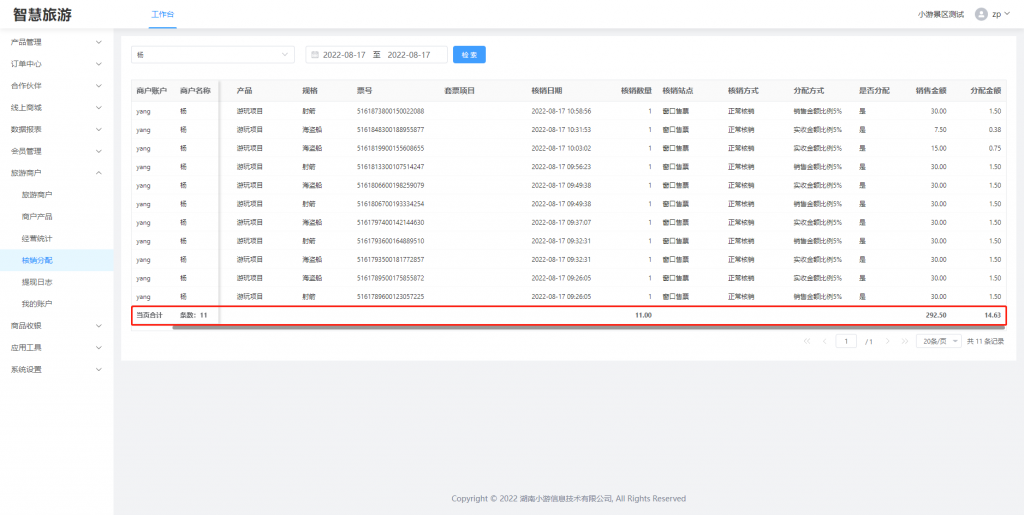This screenshot has height=515, width=1024.
Task: Expand the 系统设置 sidebar menu
Action: 56,369
